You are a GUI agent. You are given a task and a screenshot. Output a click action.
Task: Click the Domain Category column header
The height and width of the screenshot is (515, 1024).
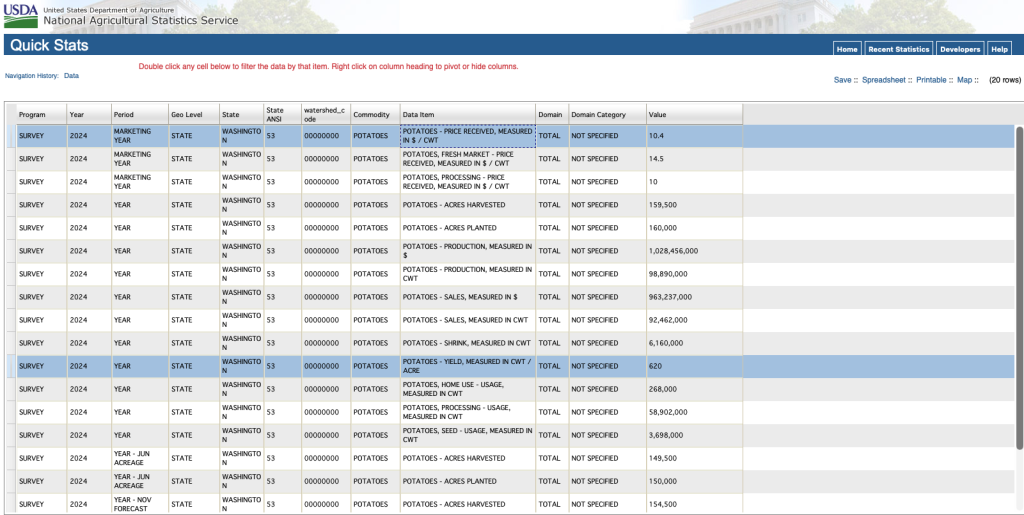[607, 114]
